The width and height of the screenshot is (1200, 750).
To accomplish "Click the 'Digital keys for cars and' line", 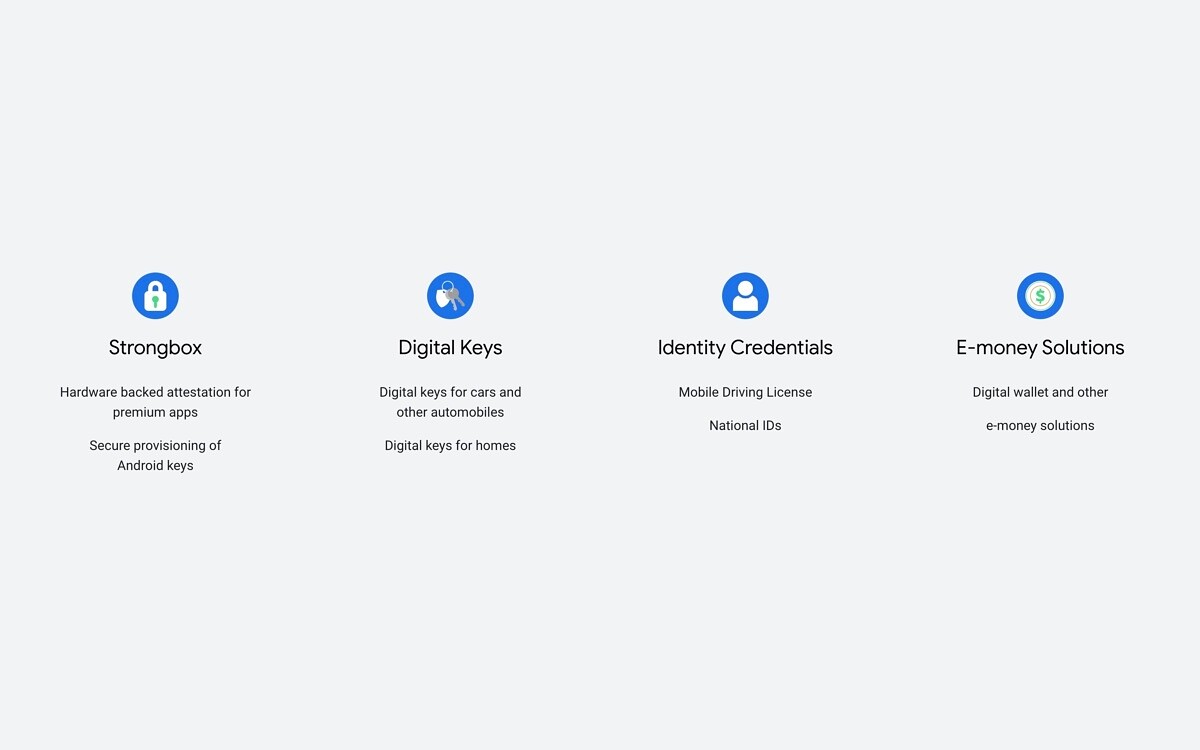I will coord(450,392).
